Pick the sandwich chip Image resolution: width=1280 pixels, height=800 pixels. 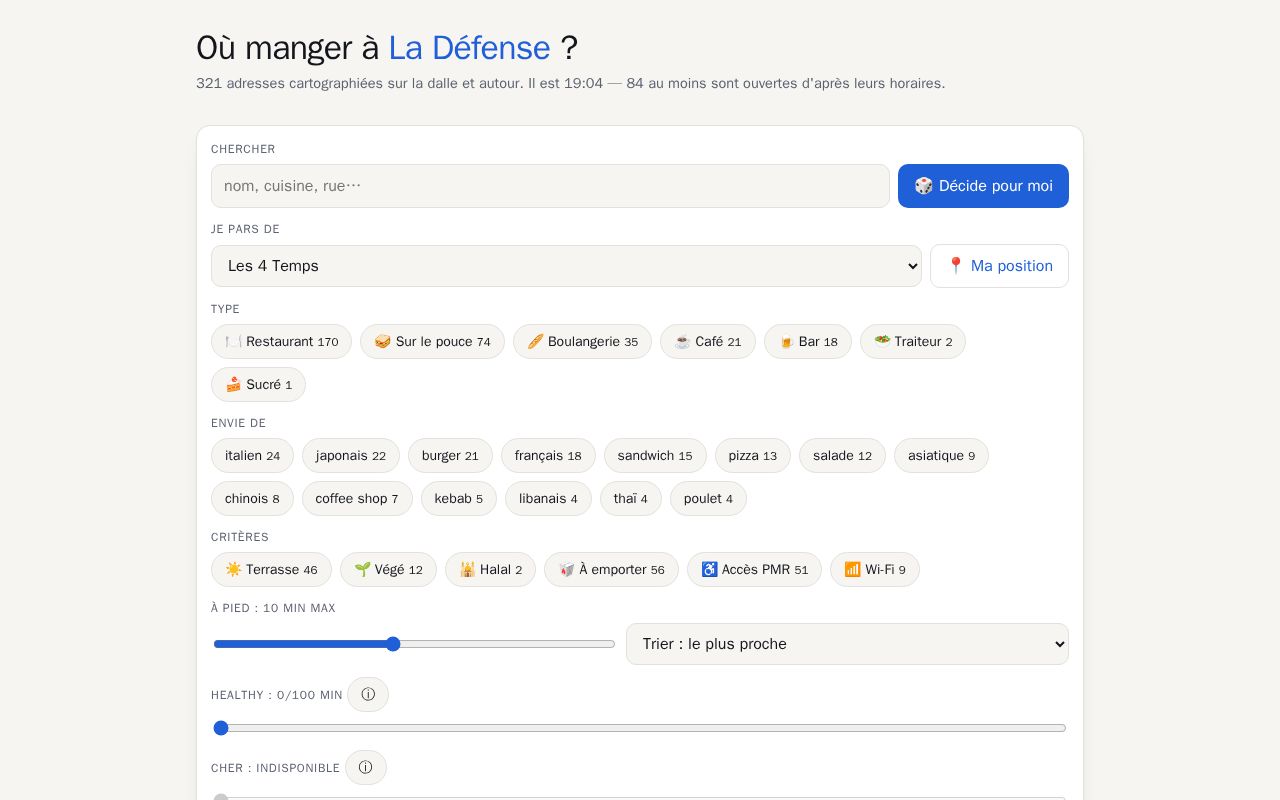pyautogui.click(x=655, y=456)
